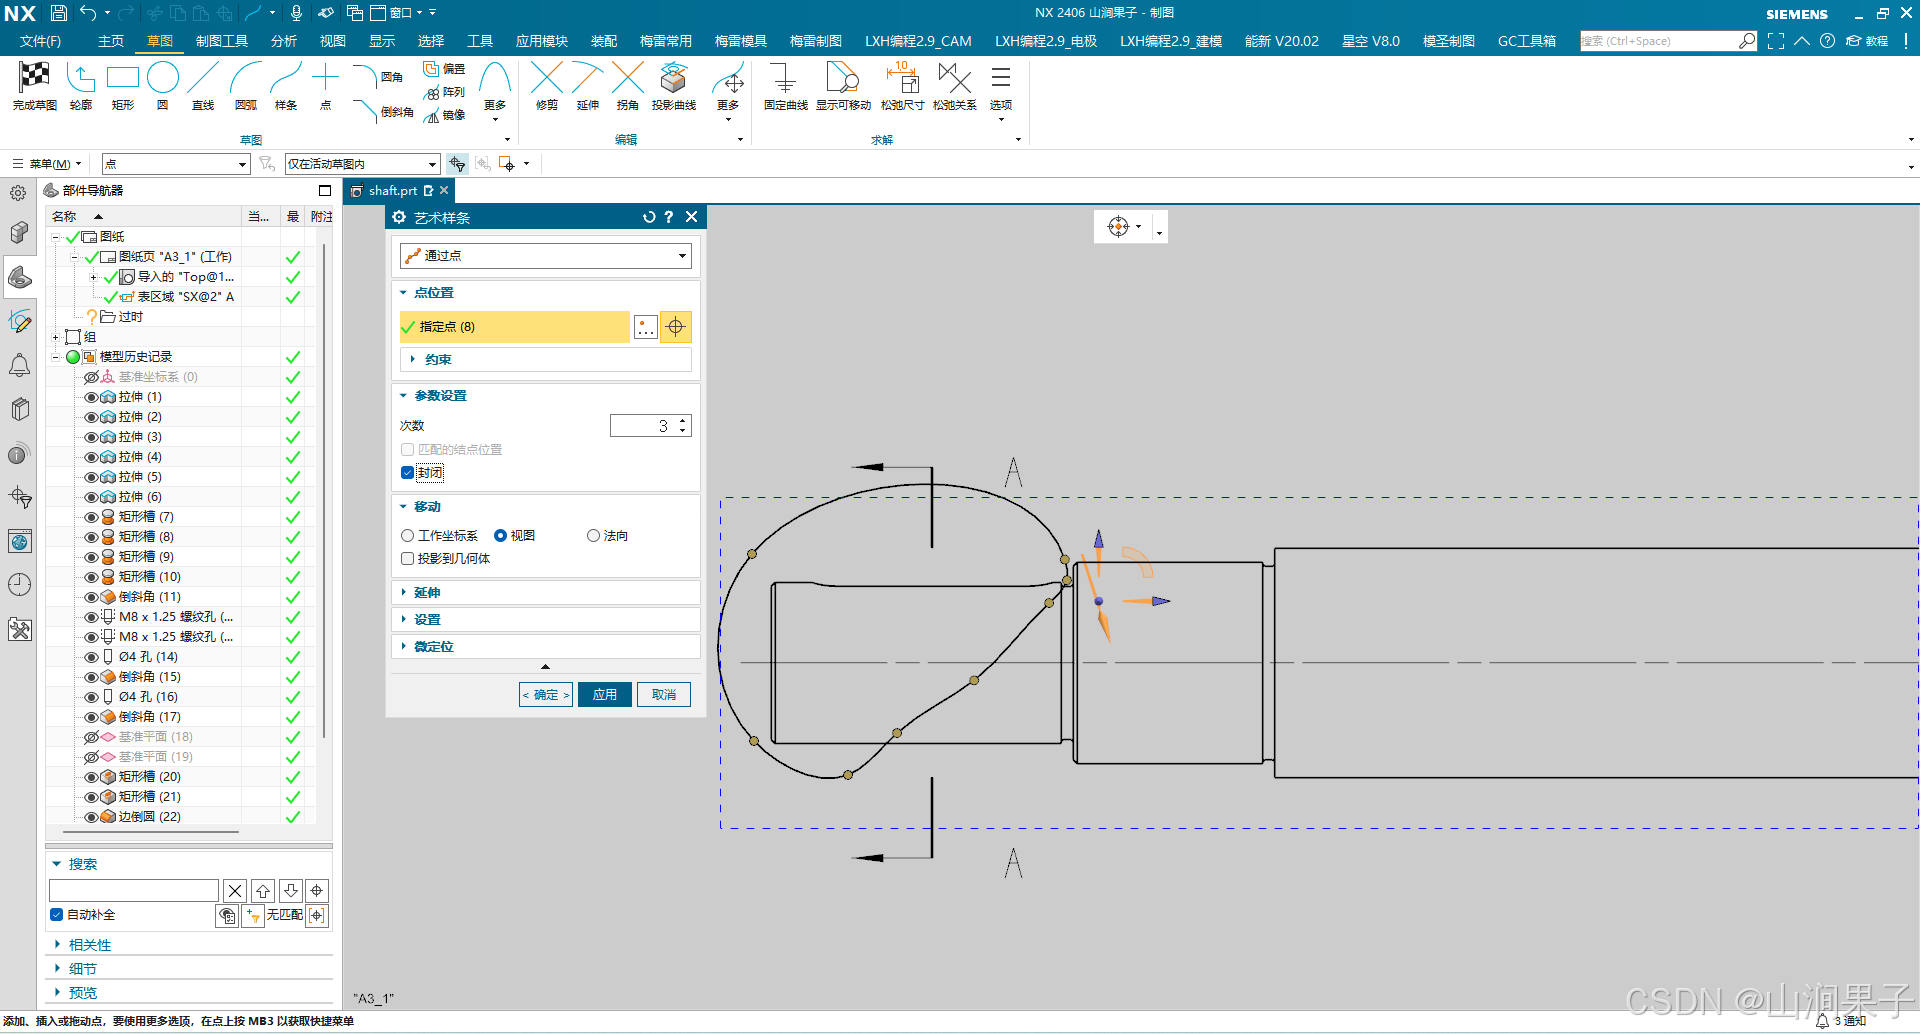
Task: Expand the 组 node in navigator
Action: point(55,337)
